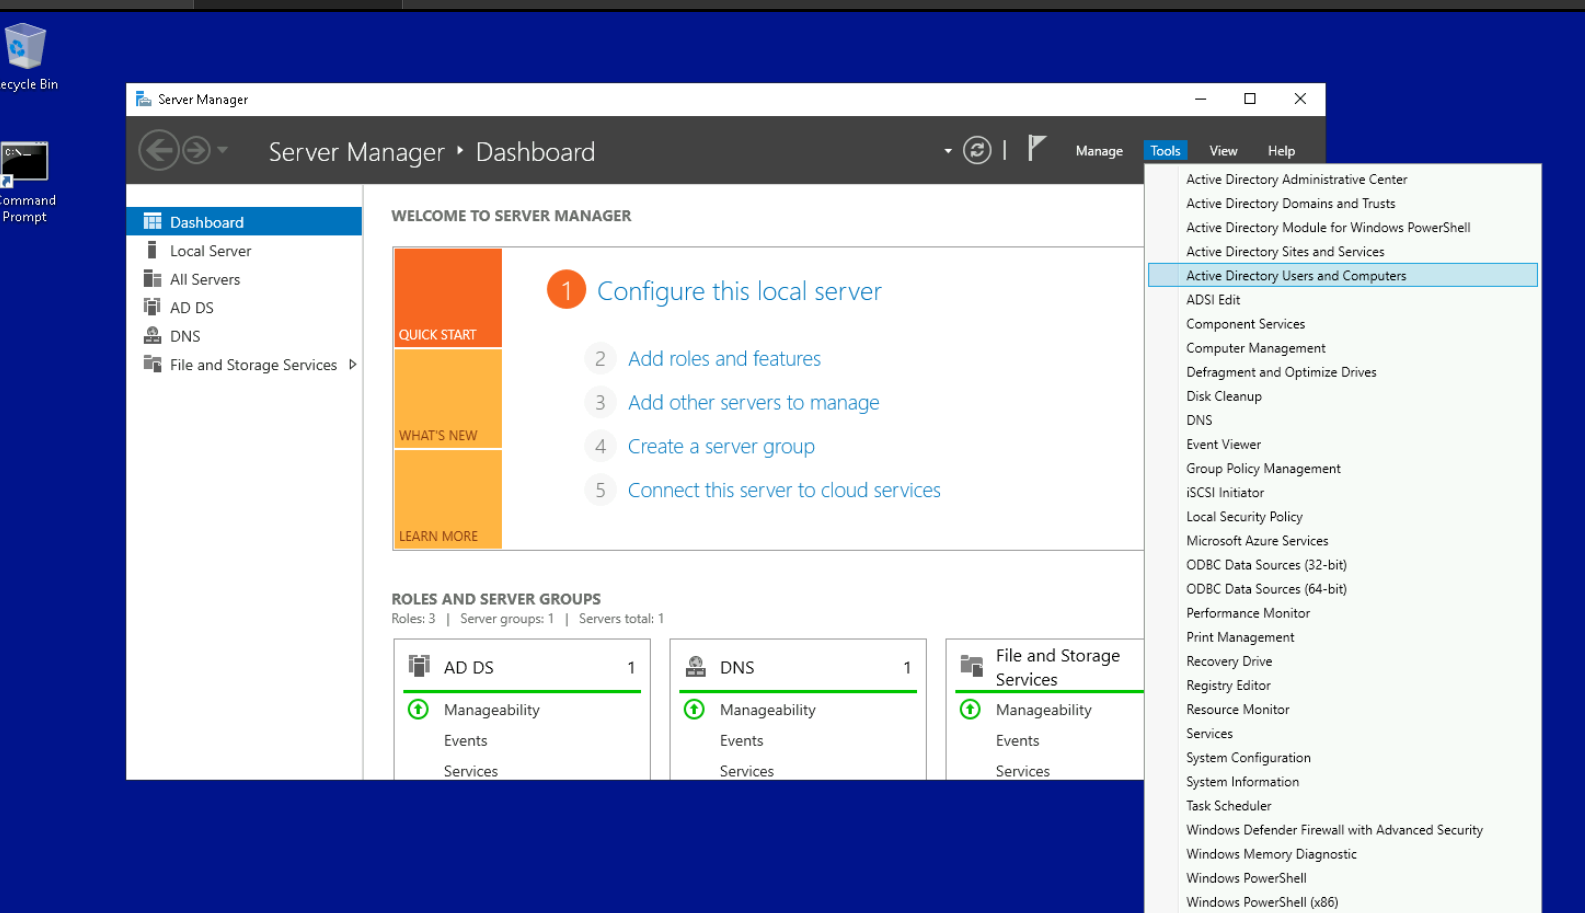Open Events in the DNS tile
Viewport: 1585px width, 913px height.
742,741
